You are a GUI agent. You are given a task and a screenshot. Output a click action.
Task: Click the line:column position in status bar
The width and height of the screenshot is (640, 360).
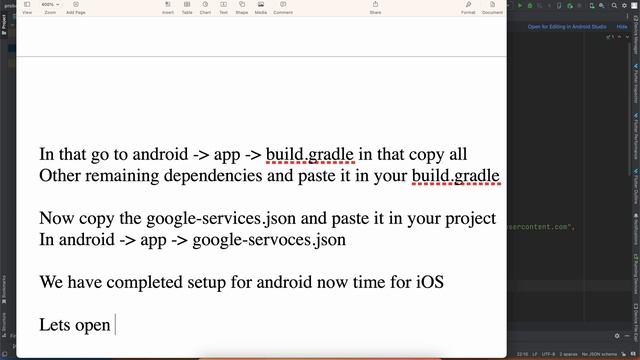pyautogui.click(x=522, y=354)
